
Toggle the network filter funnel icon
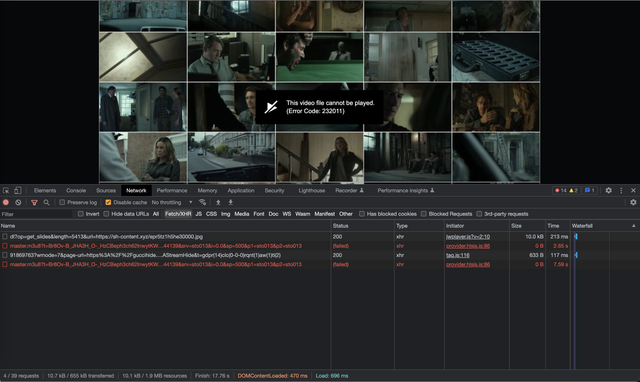click(34, 202)
